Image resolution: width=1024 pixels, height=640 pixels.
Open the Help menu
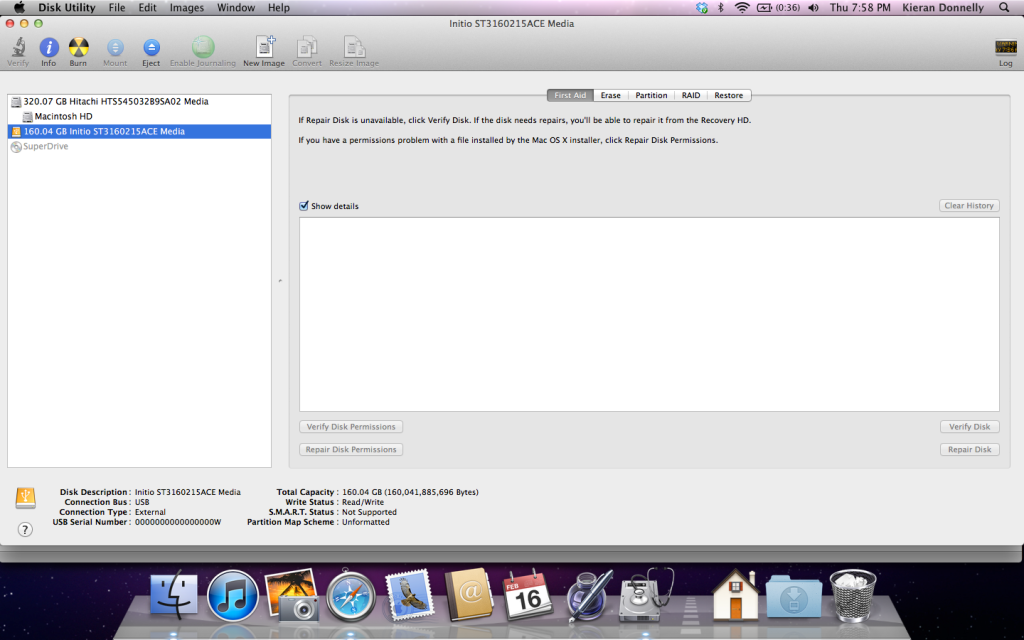(x=279, y=8)
